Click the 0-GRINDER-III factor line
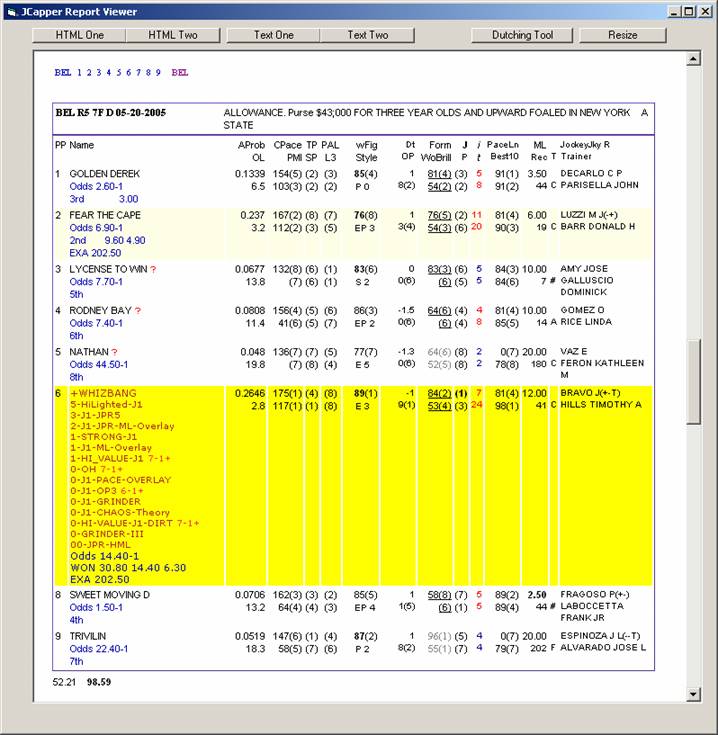 point(107,534)
